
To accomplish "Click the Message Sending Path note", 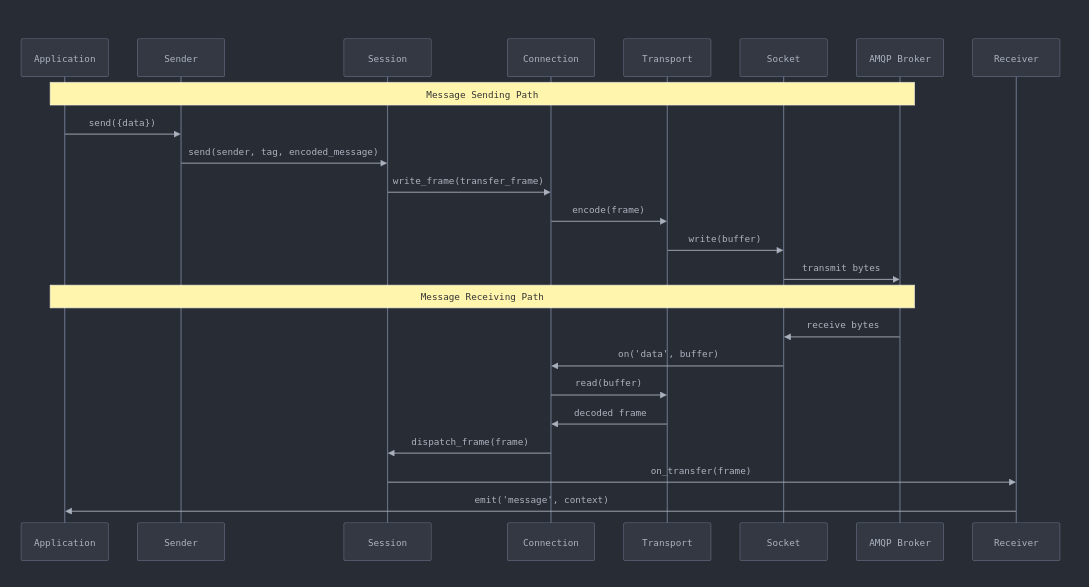I will pos(482,94).
